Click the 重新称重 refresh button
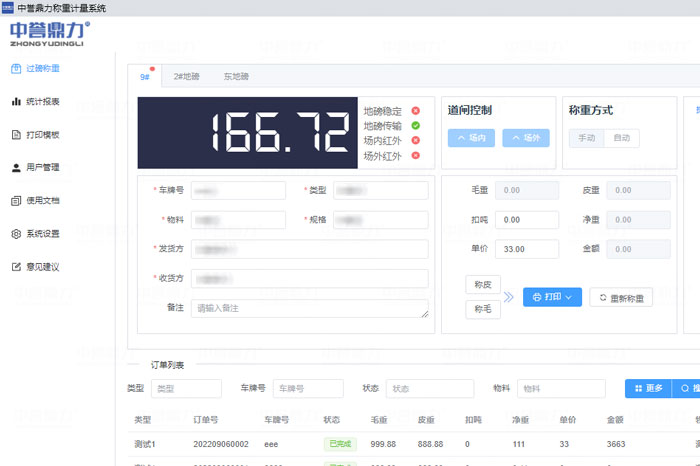The width and height of the screenshot is (700, 466). pyautogui.click(x=621, y=297)
